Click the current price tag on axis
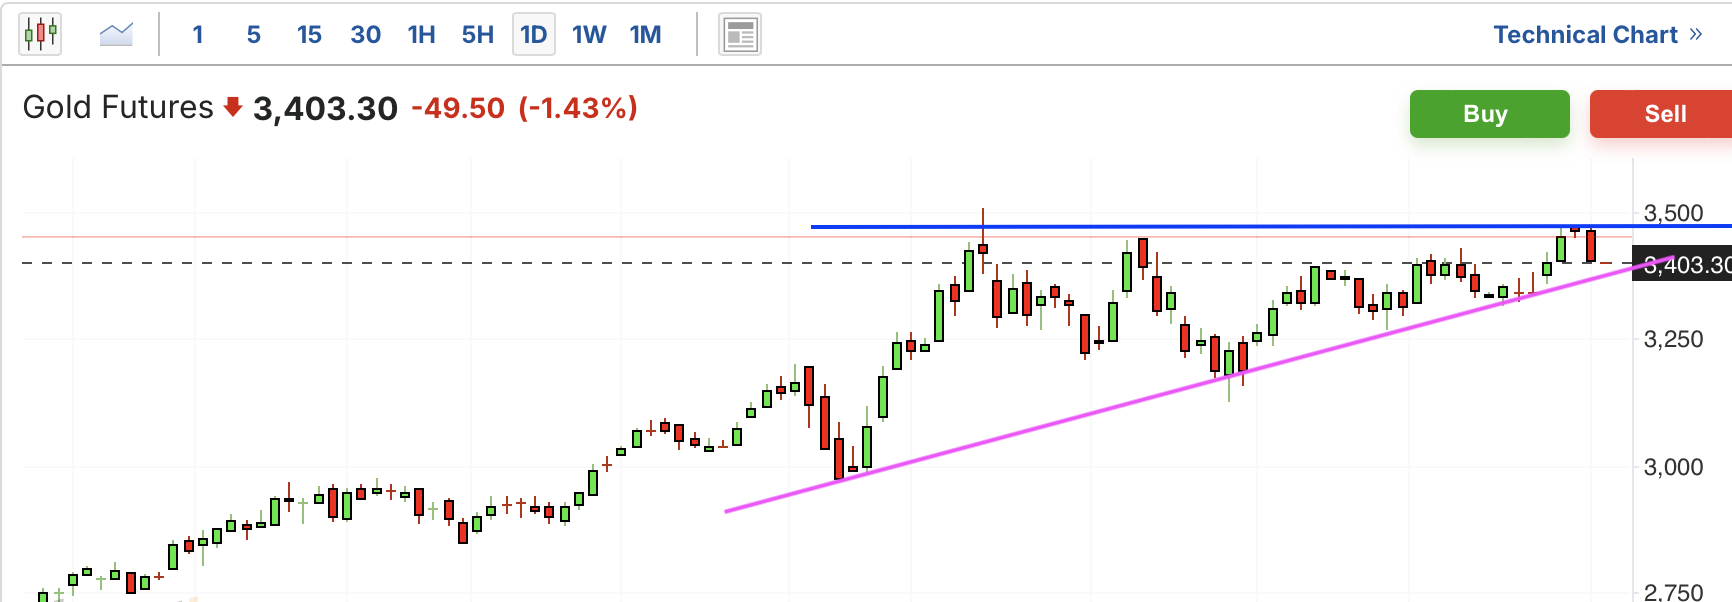The width and height of the screenshot is (1732, 602). tap(1682, 265)
